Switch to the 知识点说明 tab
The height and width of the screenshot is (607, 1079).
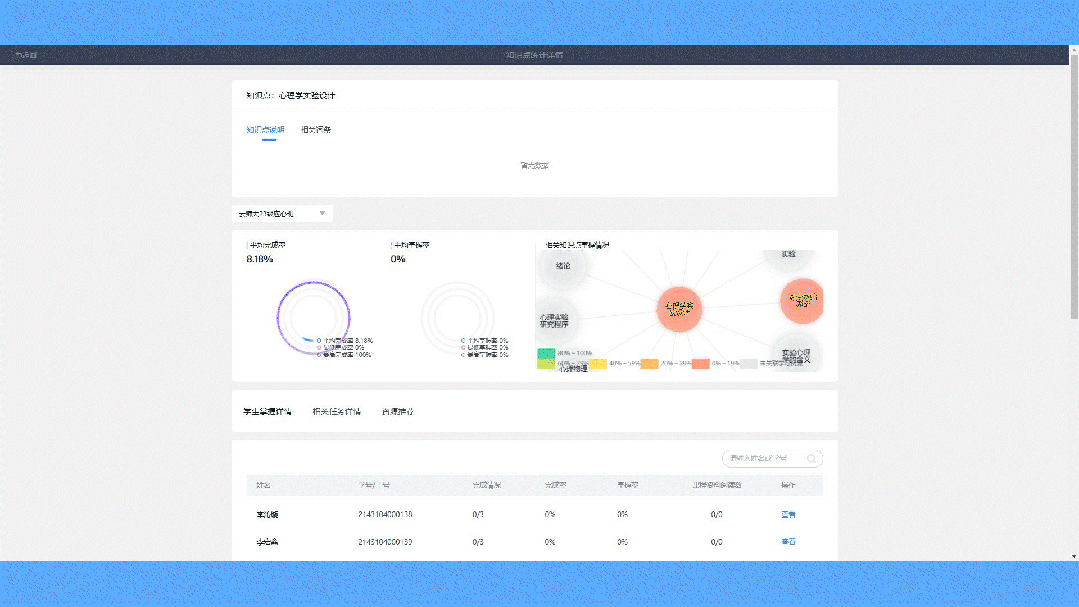click(x=266, y=130)
